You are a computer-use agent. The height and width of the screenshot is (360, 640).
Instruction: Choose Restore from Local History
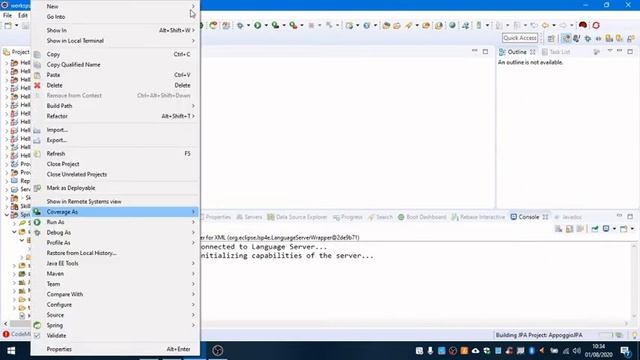coord(115,253)
